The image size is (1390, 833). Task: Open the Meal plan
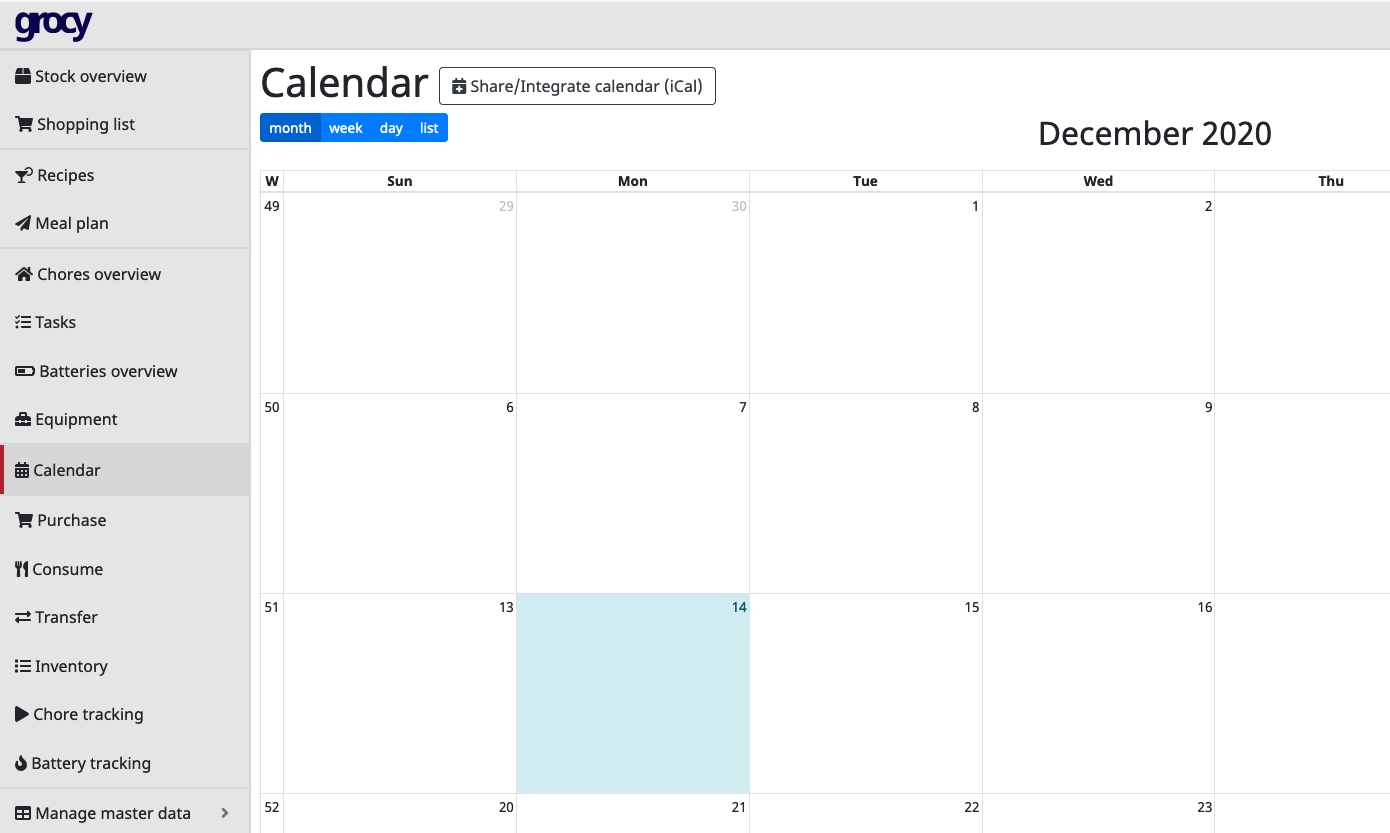71,223
